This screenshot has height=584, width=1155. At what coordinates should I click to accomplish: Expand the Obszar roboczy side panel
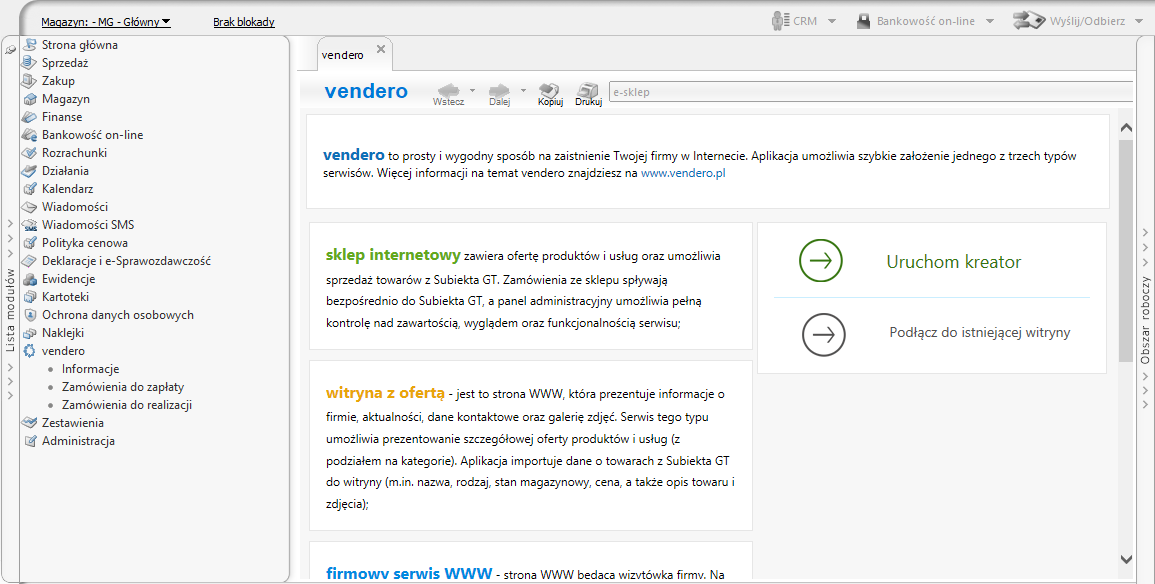[1145, 319]
